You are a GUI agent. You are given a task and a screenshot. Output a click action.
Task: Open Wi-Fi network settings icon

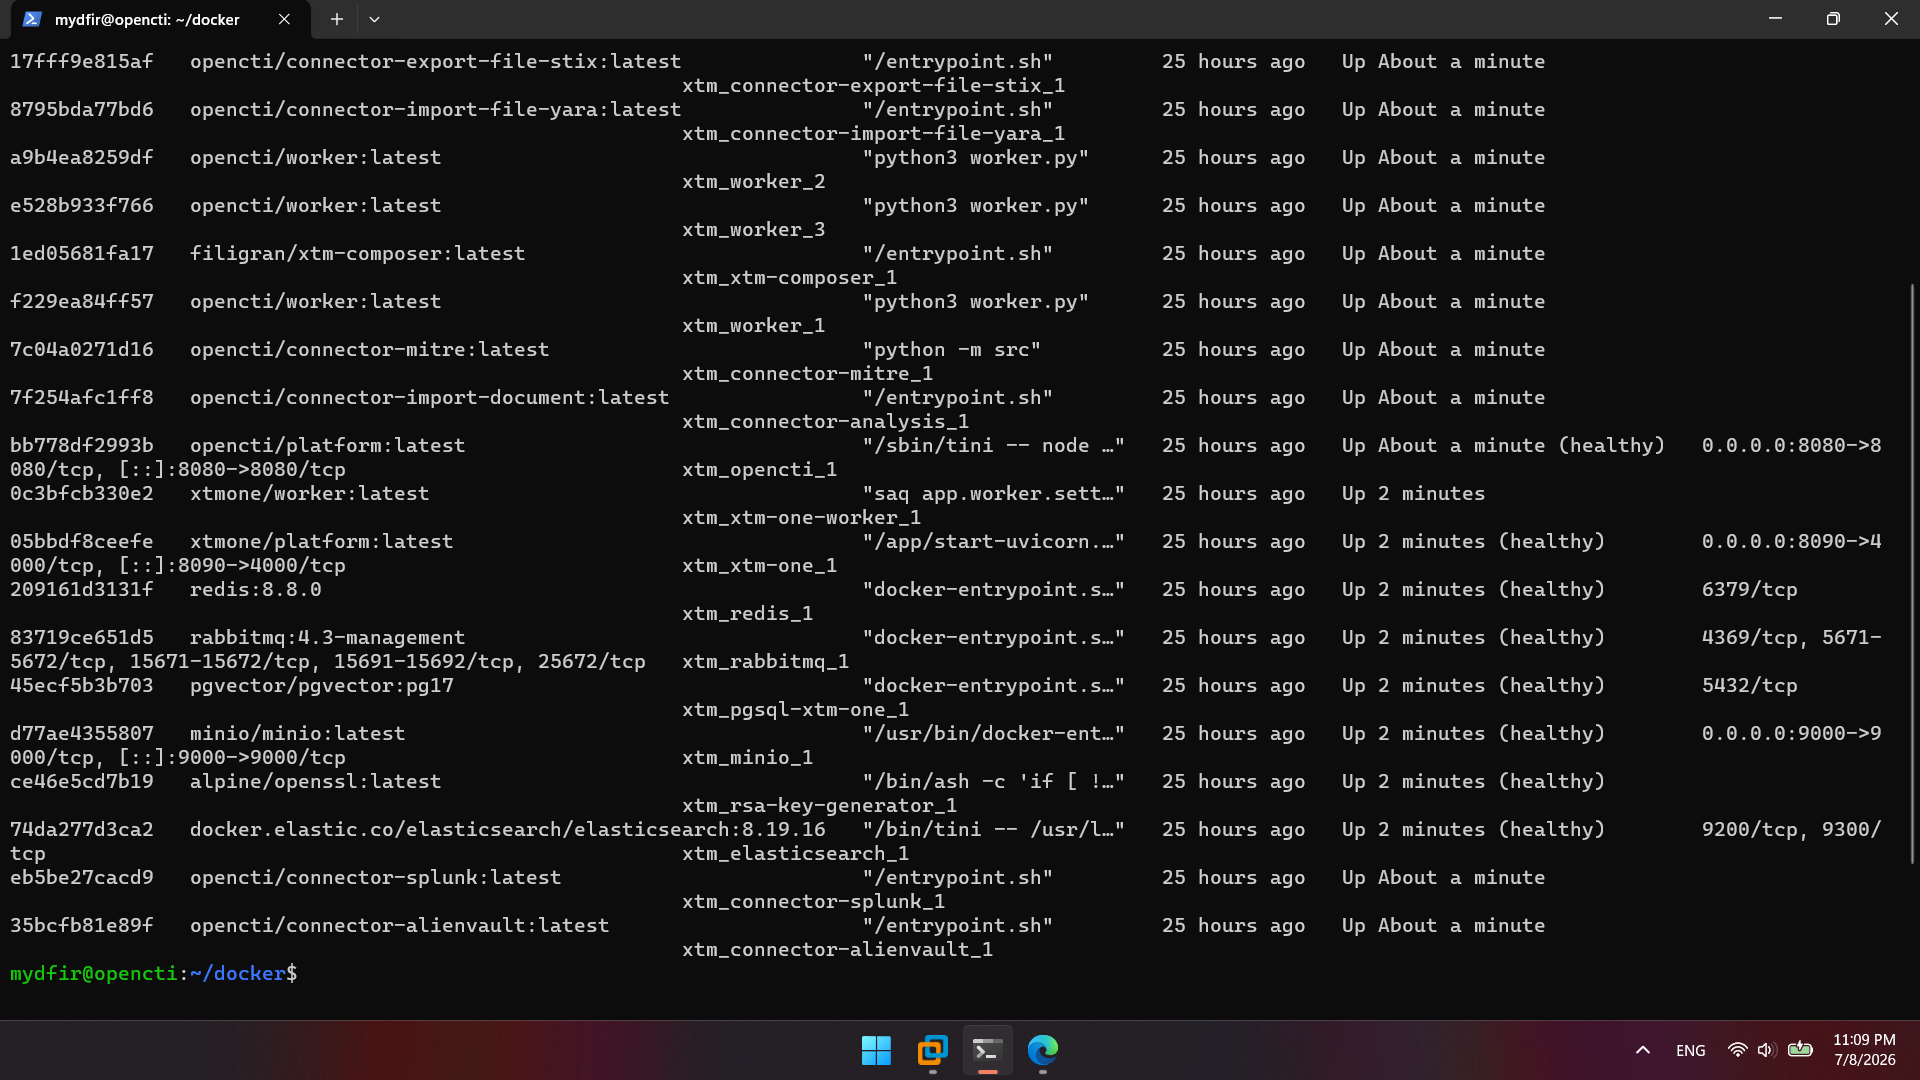coord(1737,1050)
